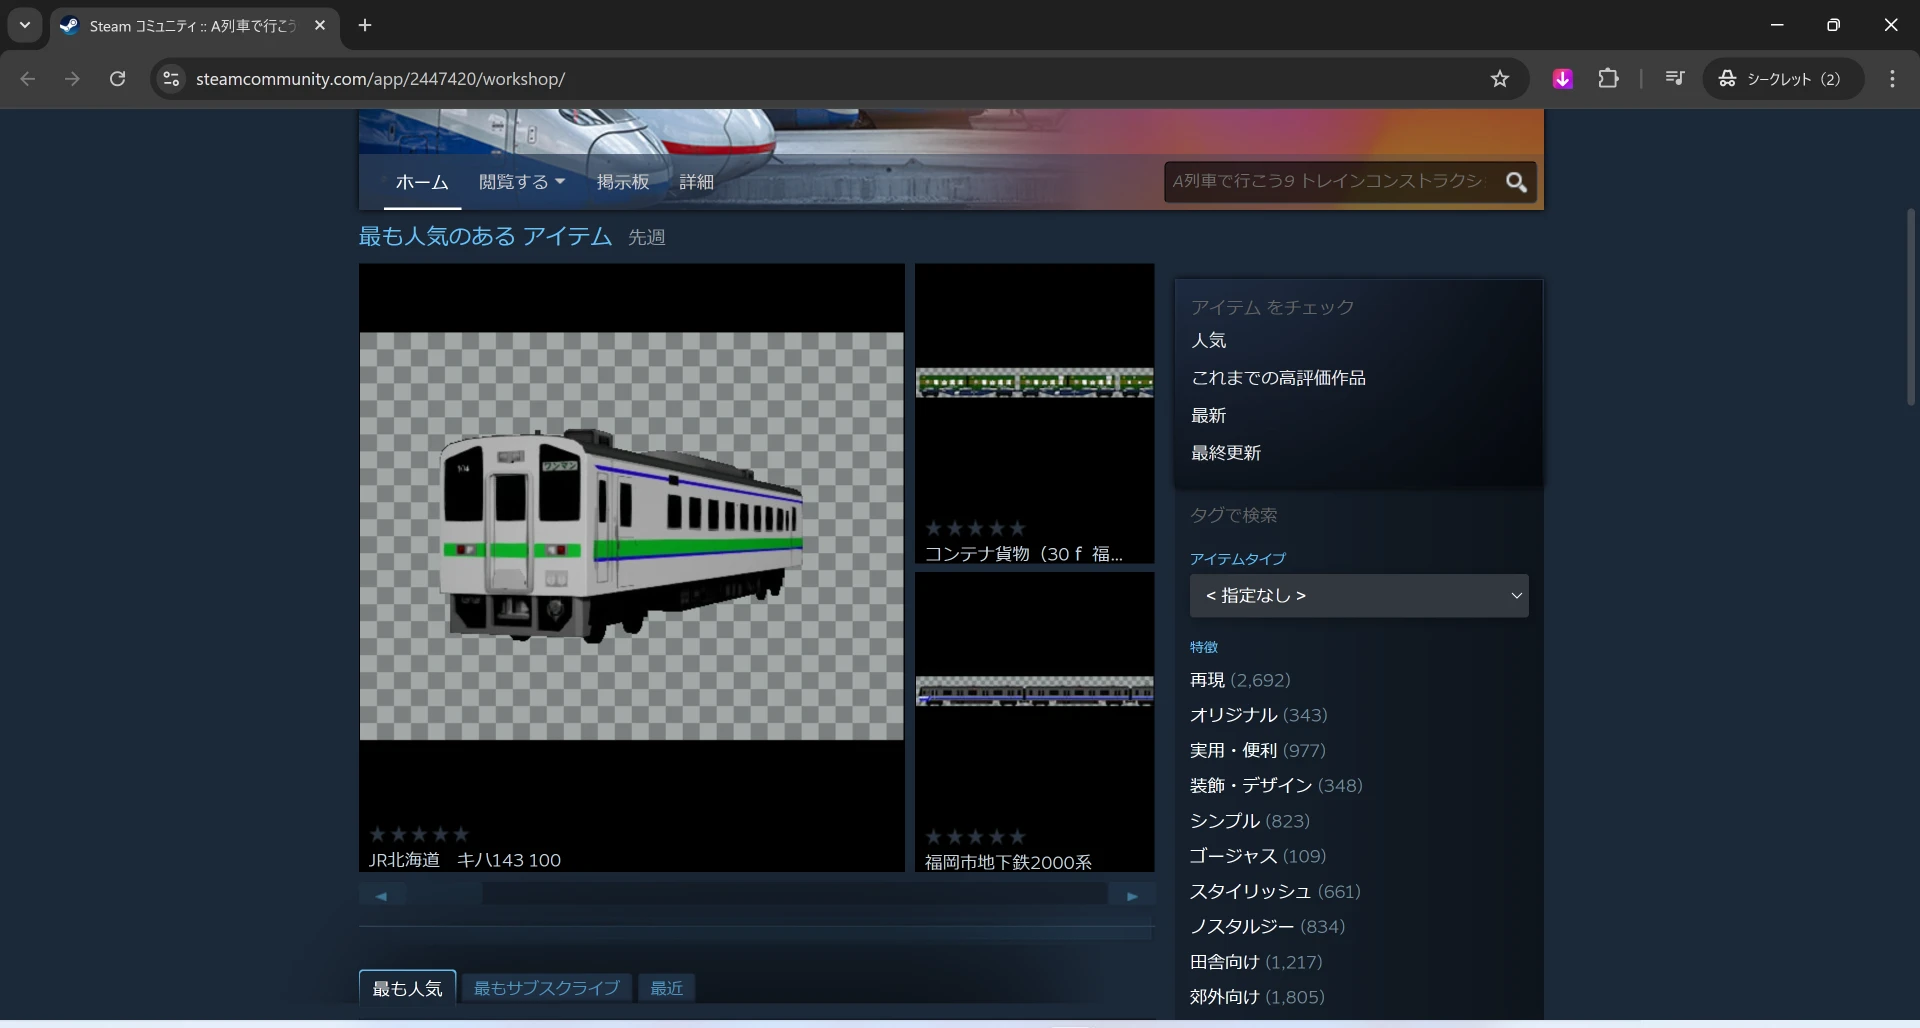Viewport: 1920px width, 1028px height.
Task: Switch to the 最もサブスクライブ tab
Action: coord(546,988)
